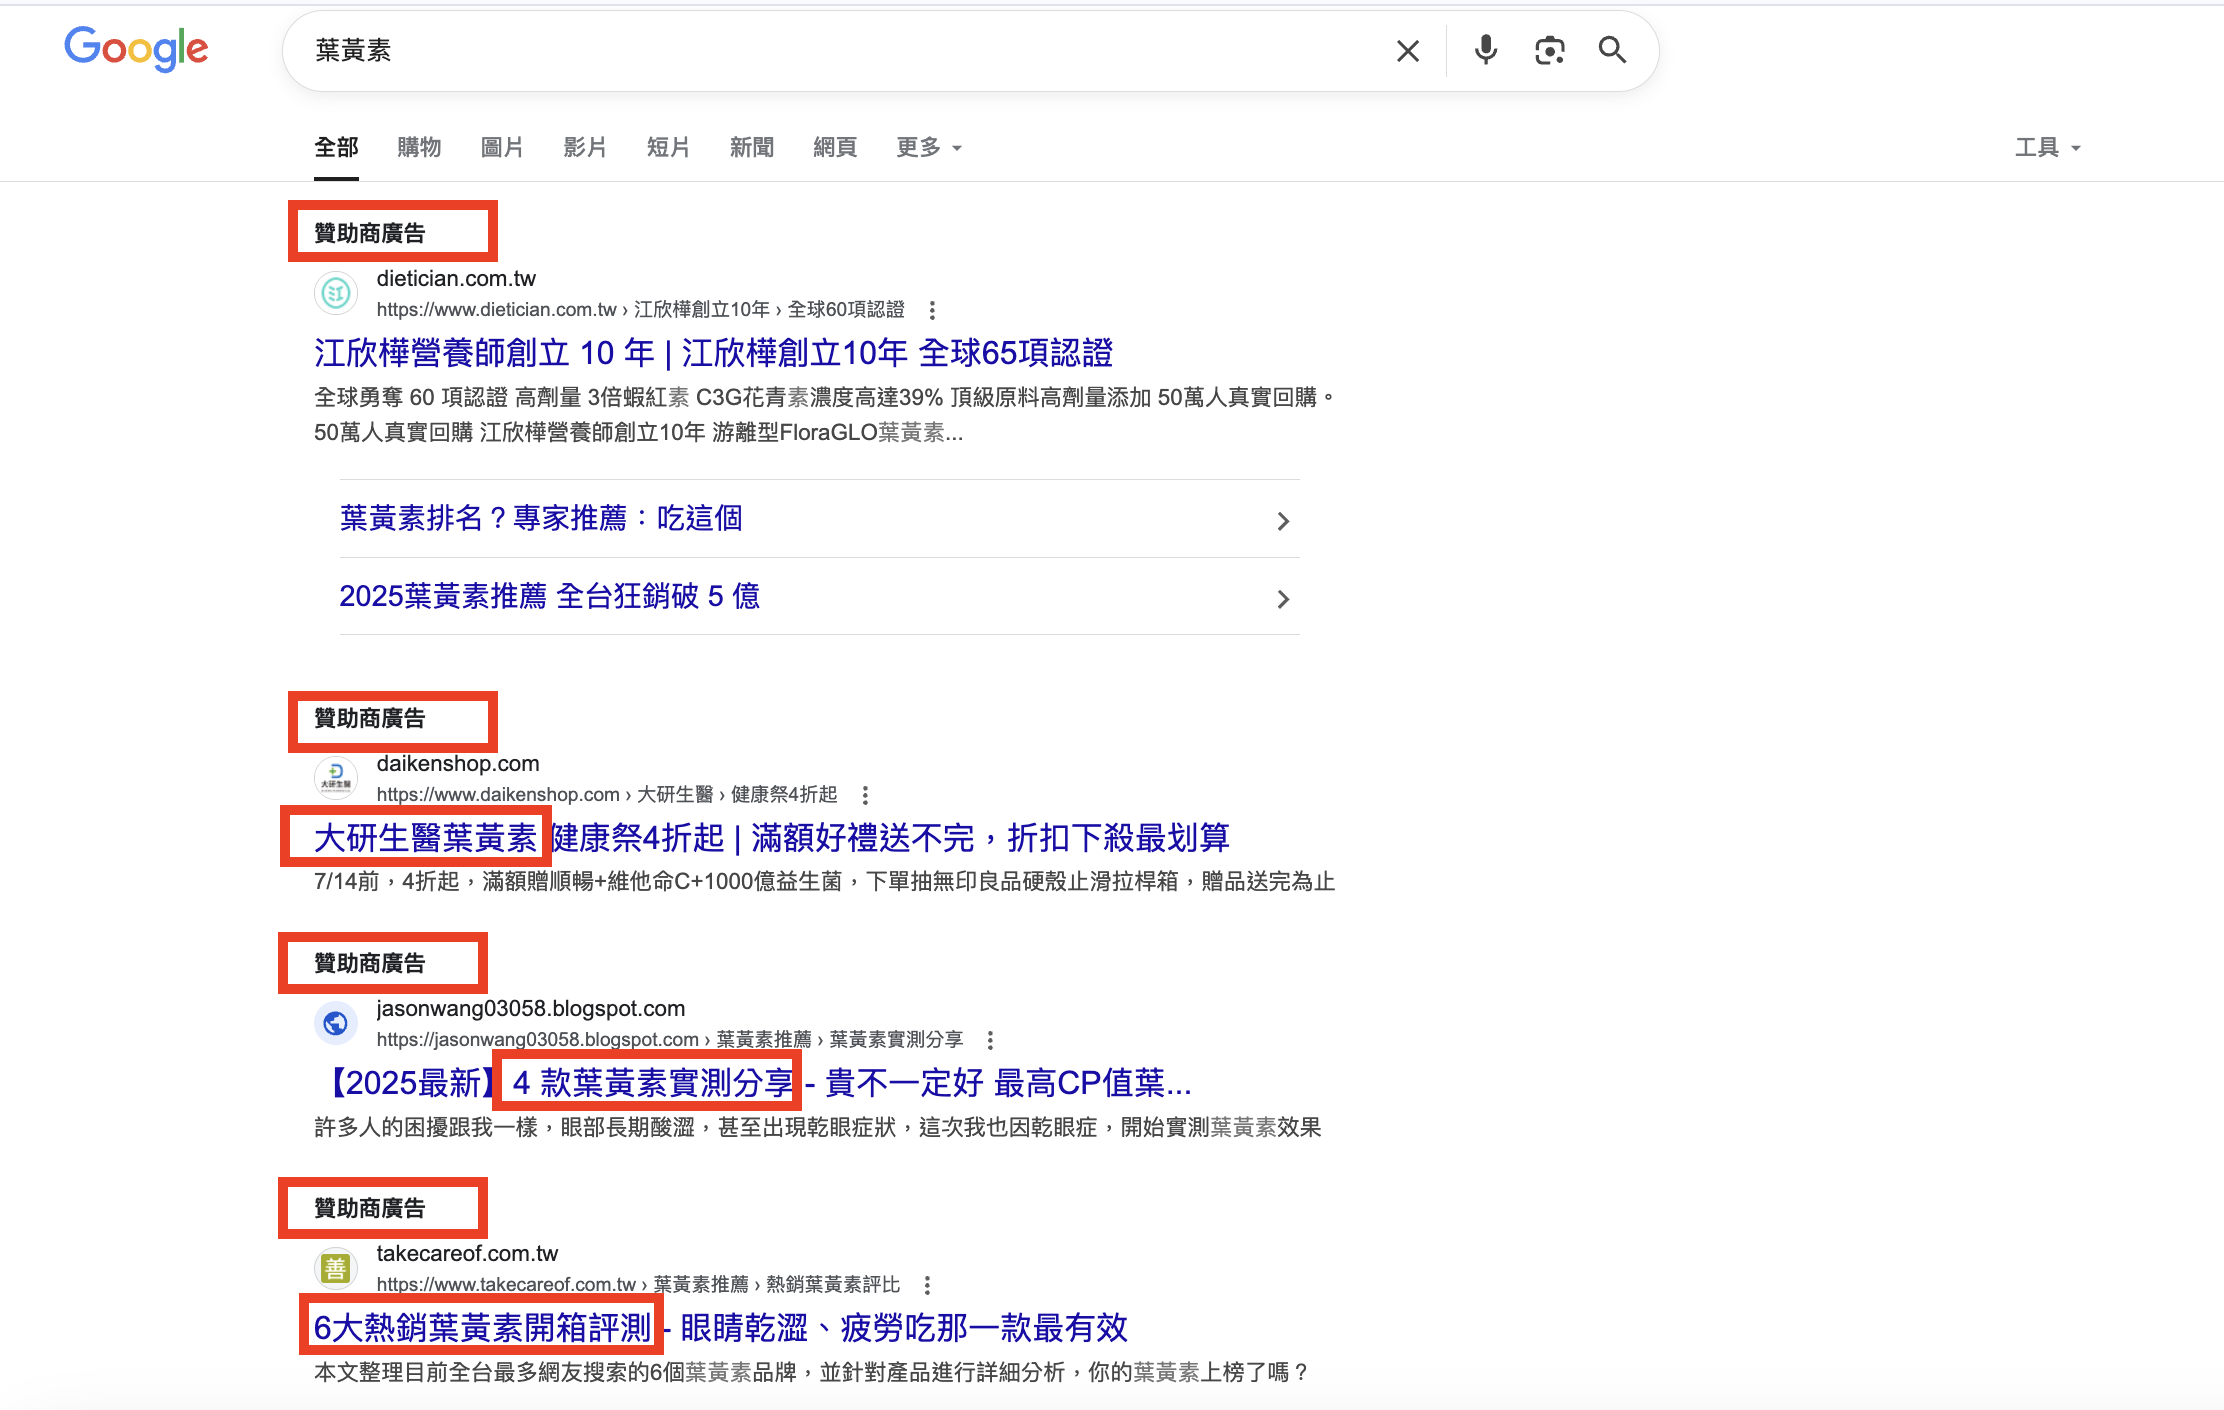This screenshot has width=2224, height=1410.
Task: Switch to the 影片 tab
Action: pos(585,147)
